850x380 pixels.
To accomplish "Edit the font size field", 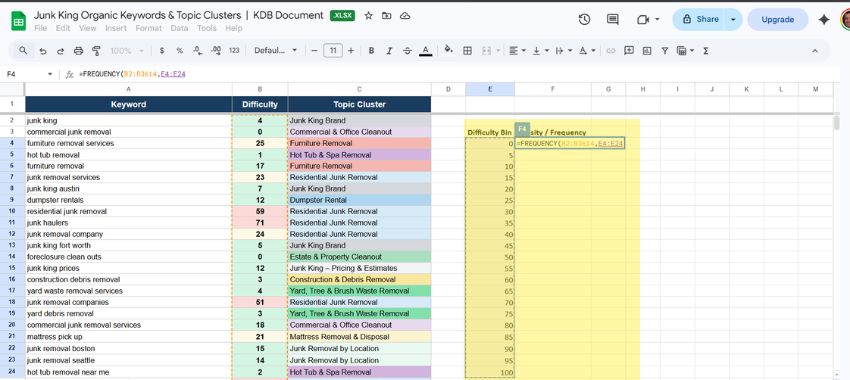I will [x=333, y=50].
